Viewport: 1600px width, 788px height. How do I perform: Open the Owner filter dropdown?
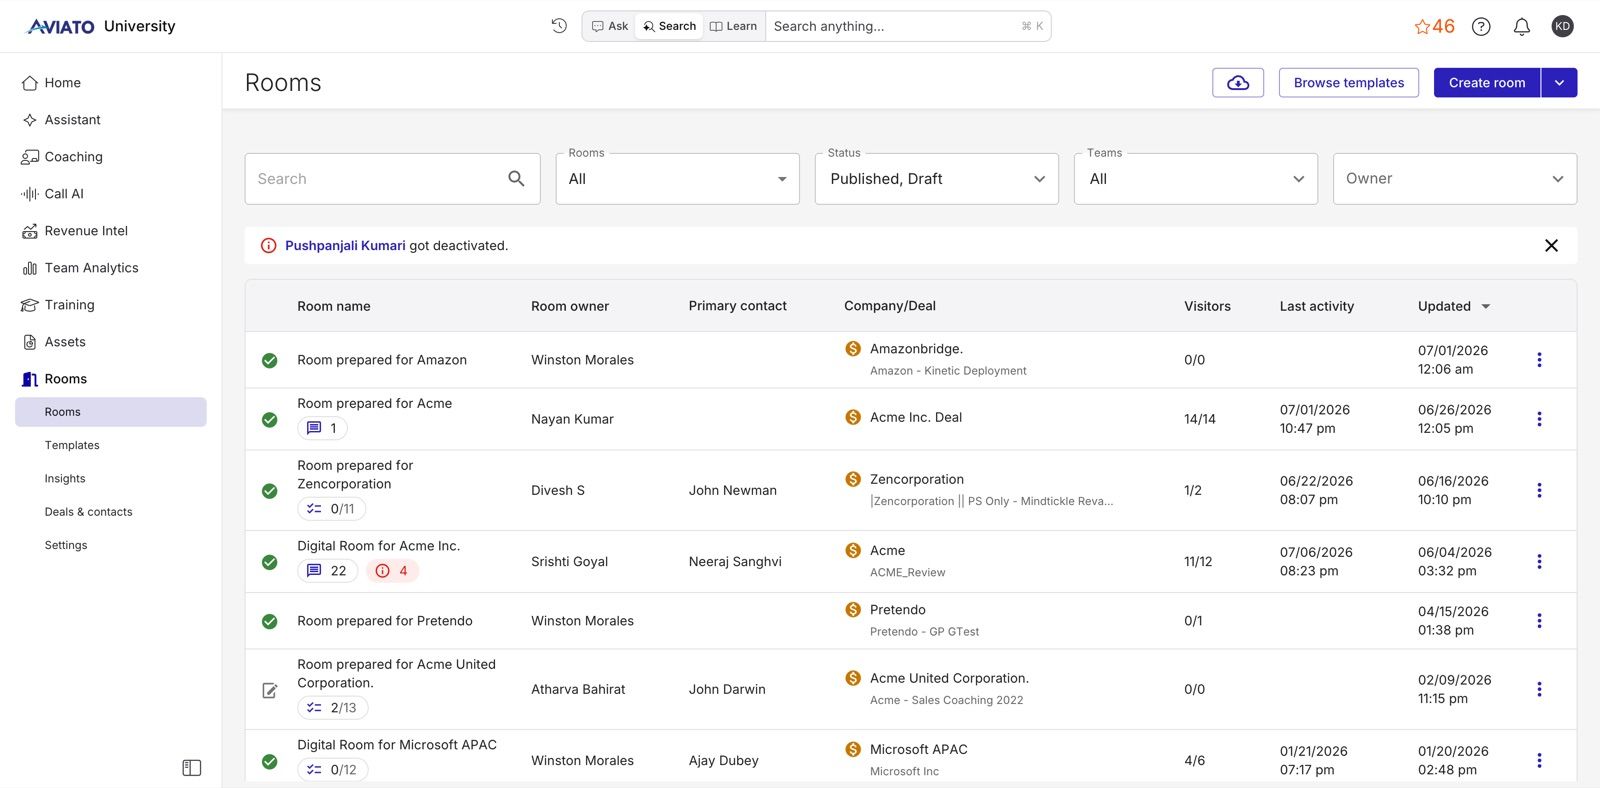click(1454, 179)
